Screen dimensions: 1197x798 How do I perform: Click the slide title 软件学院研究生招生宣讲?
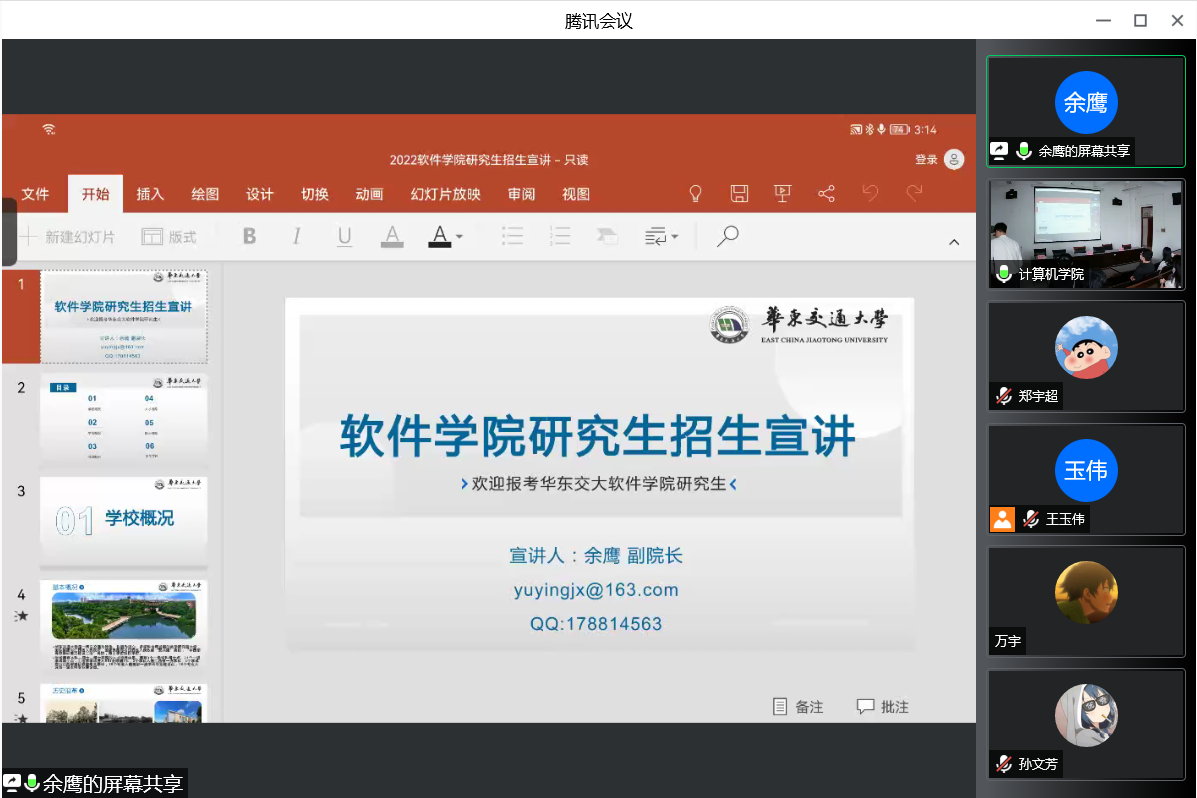pyautogui.click(x=598, y=437)
